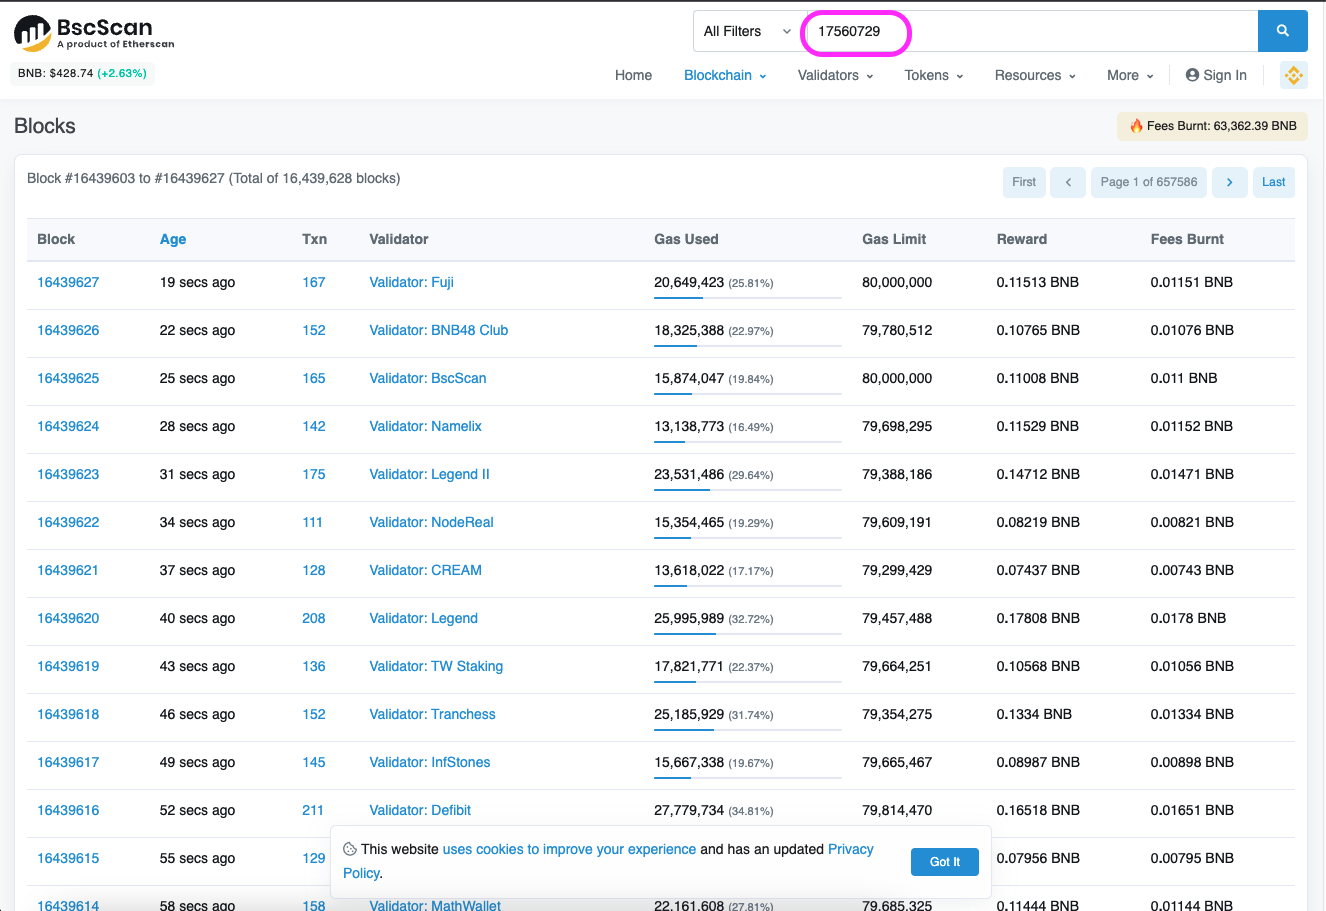Screen dimensions: 1326x911
Task: Open the All Filters dropdown
Action: click(747, 31)
